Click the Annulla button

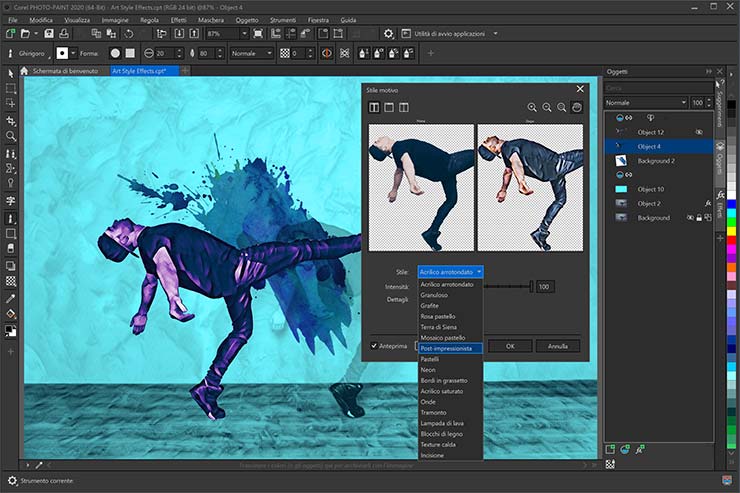tap(558, 346)
